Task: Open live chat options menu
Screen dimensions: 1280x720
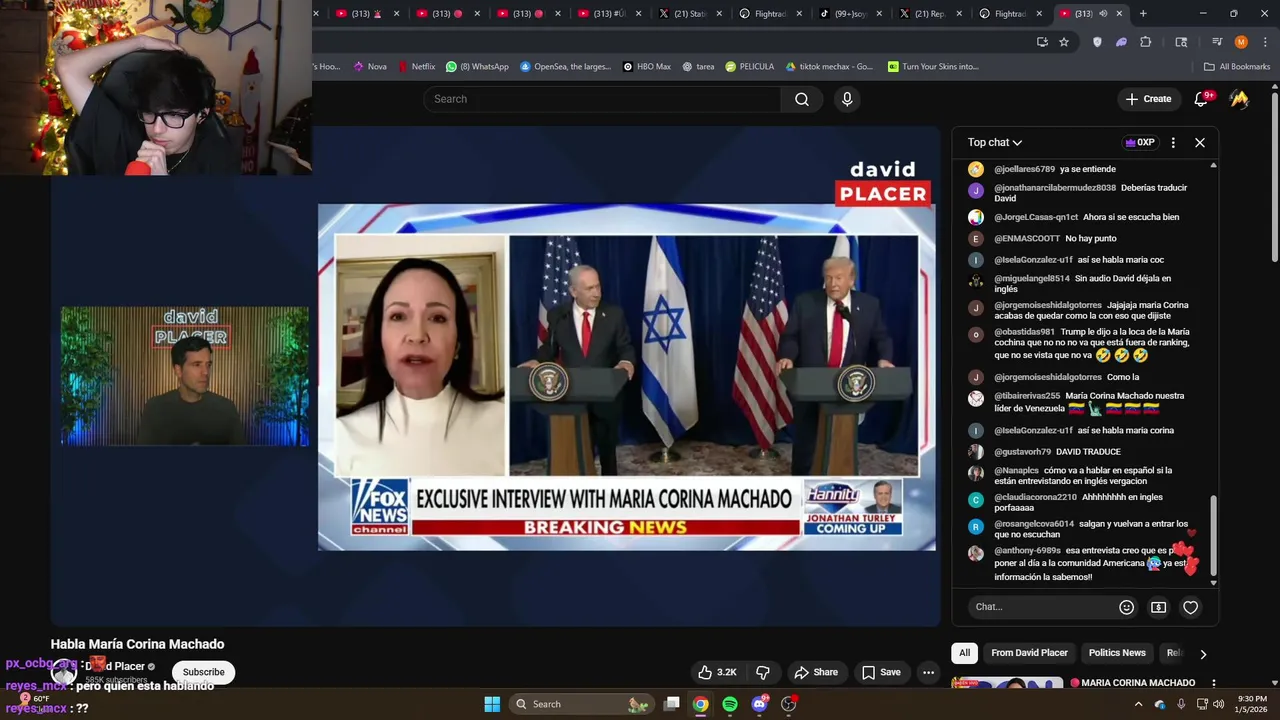Action: pos(1173,143)
